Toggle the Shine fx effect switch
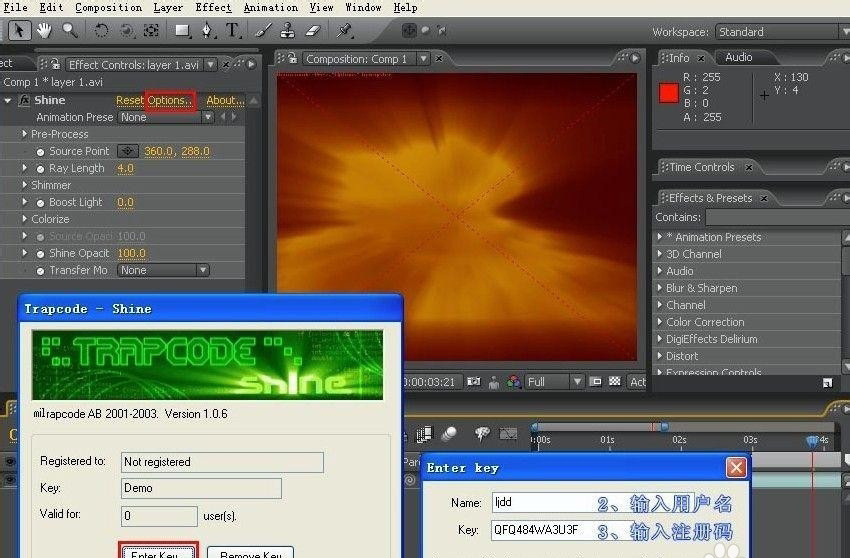 point(24,100)
